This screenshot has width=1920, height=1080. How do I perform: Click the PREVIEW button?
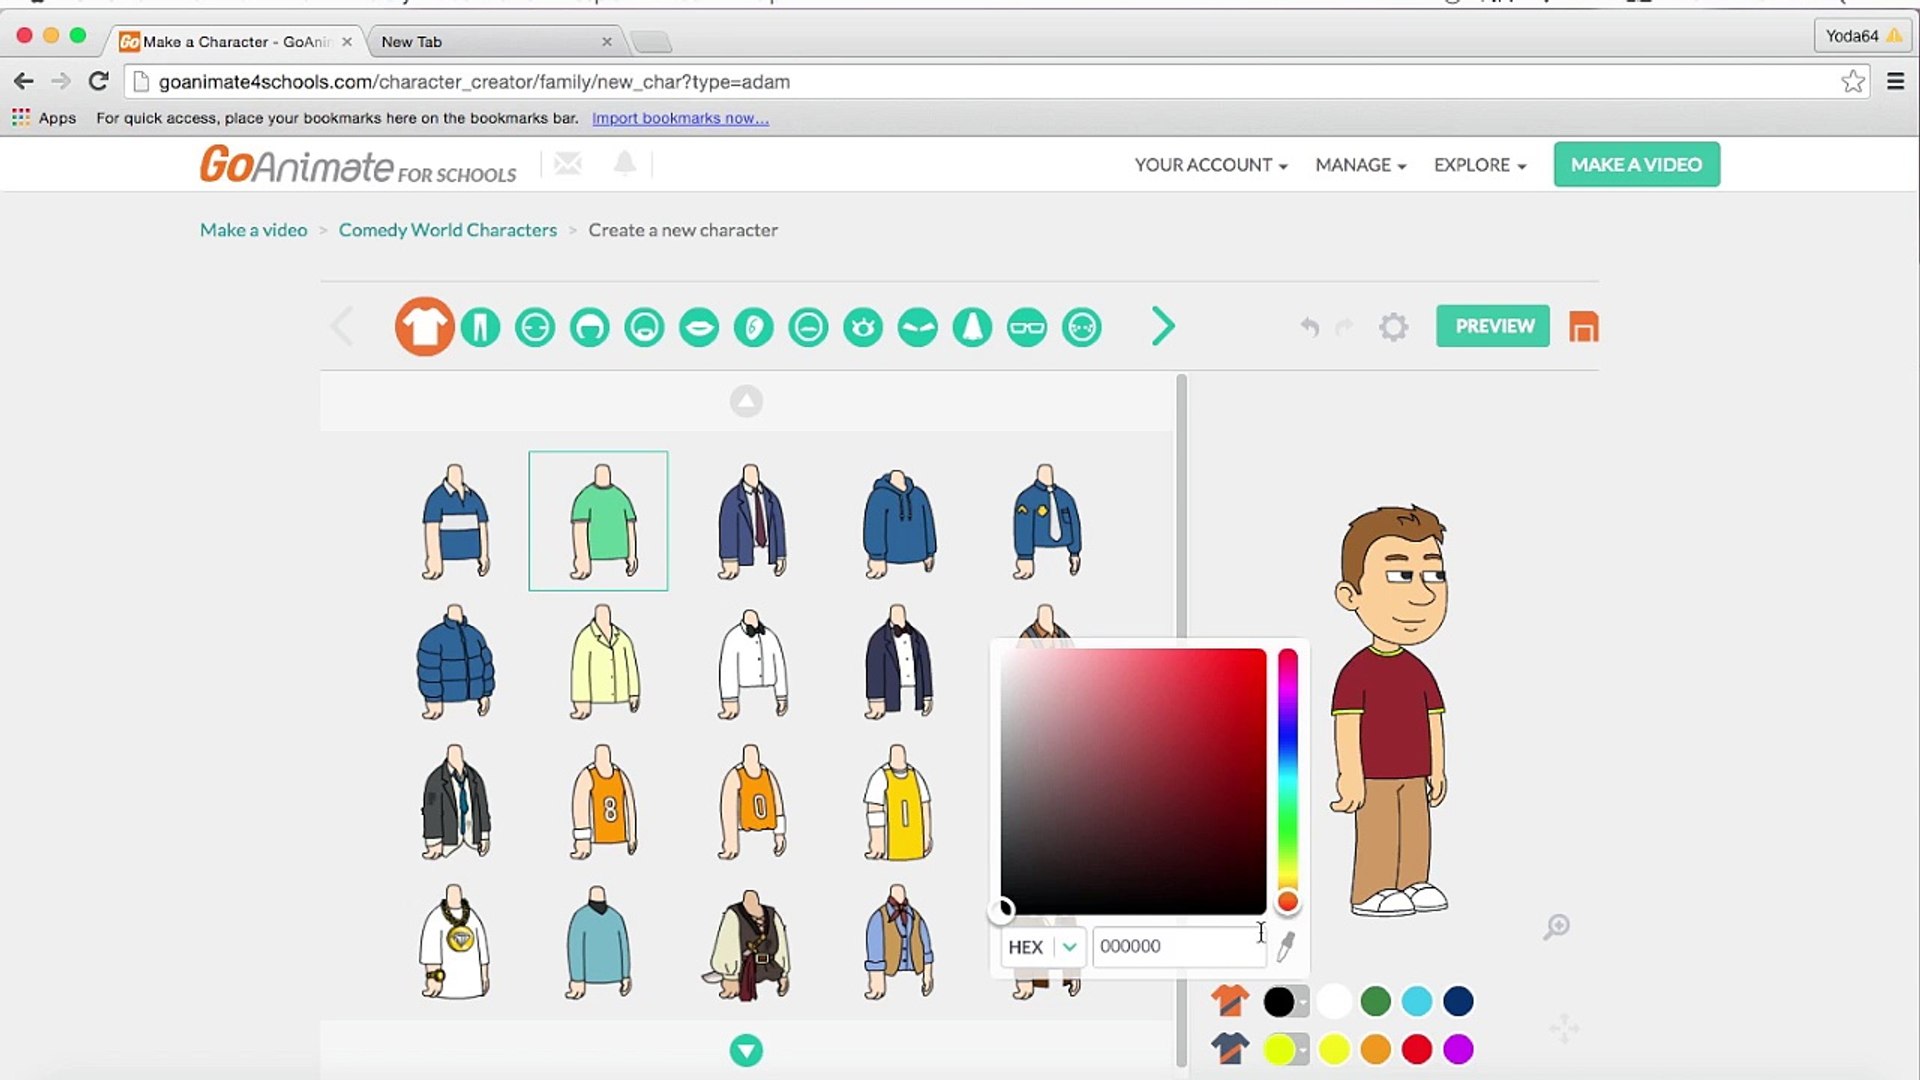point(1492,326)
